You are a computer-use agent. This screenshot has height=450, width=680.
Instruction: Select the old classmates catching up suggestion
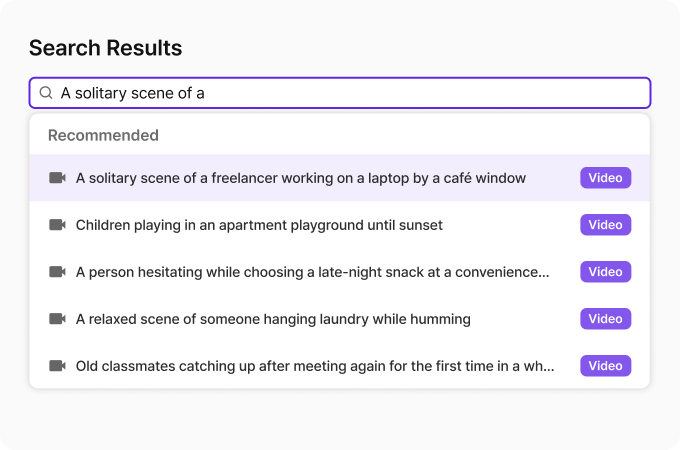tap(315, 366)
